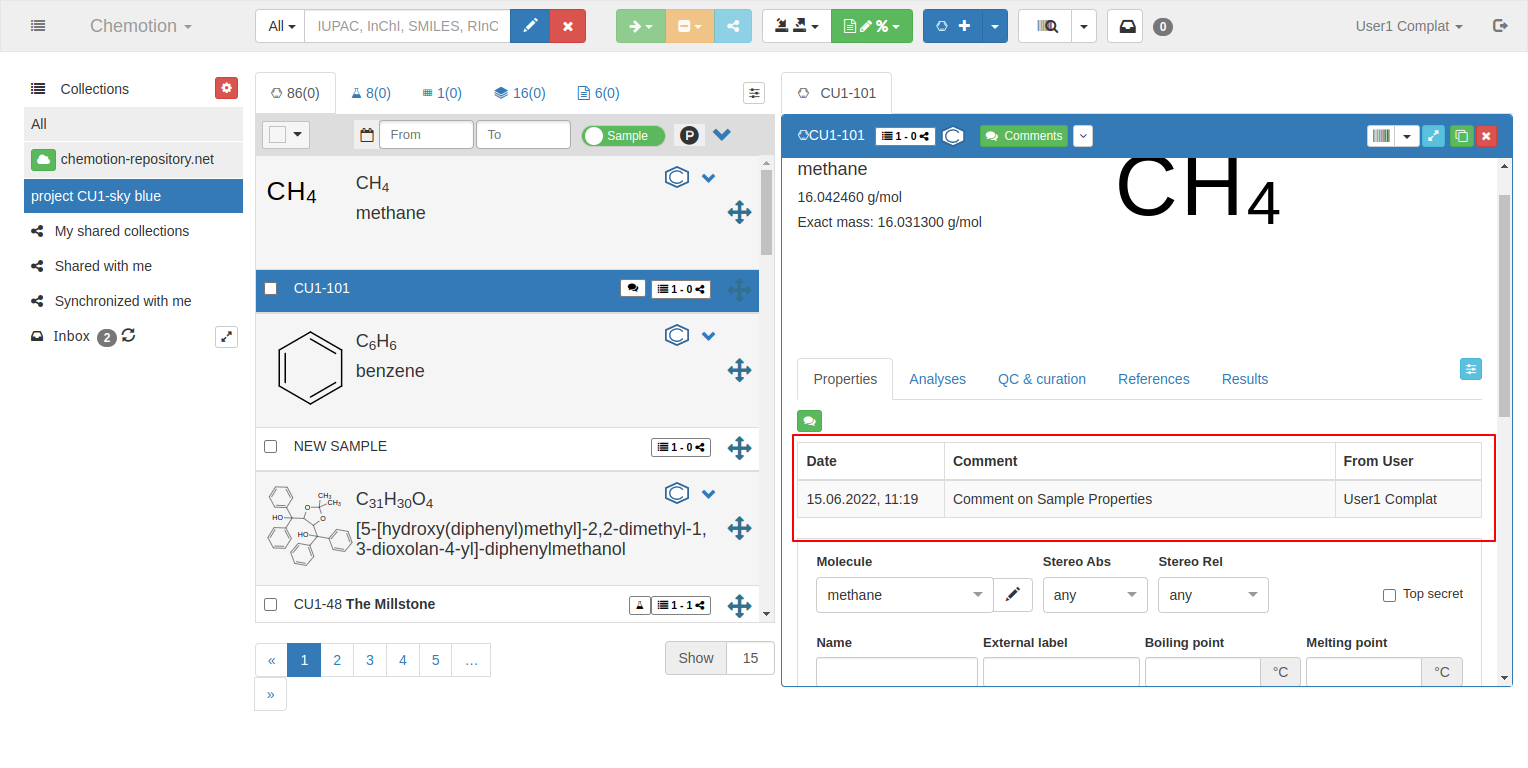
Task: Click the share icon in the top toolbar
Action: [x=733, y=26]
